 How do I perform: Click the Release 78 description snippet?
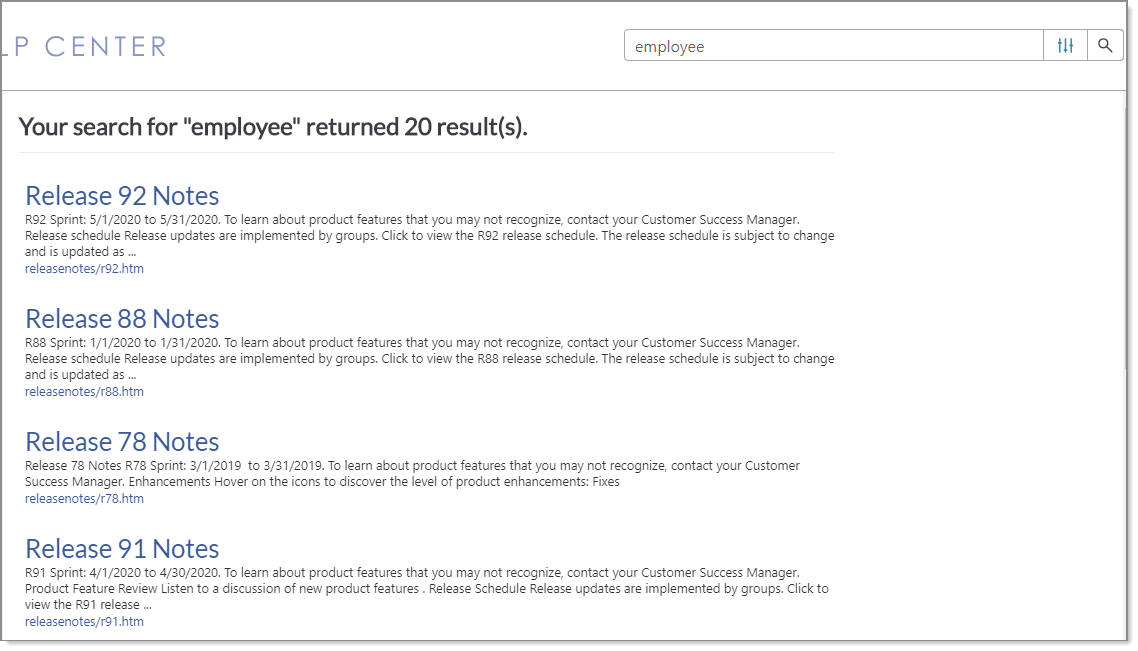[x=412, y=473]
